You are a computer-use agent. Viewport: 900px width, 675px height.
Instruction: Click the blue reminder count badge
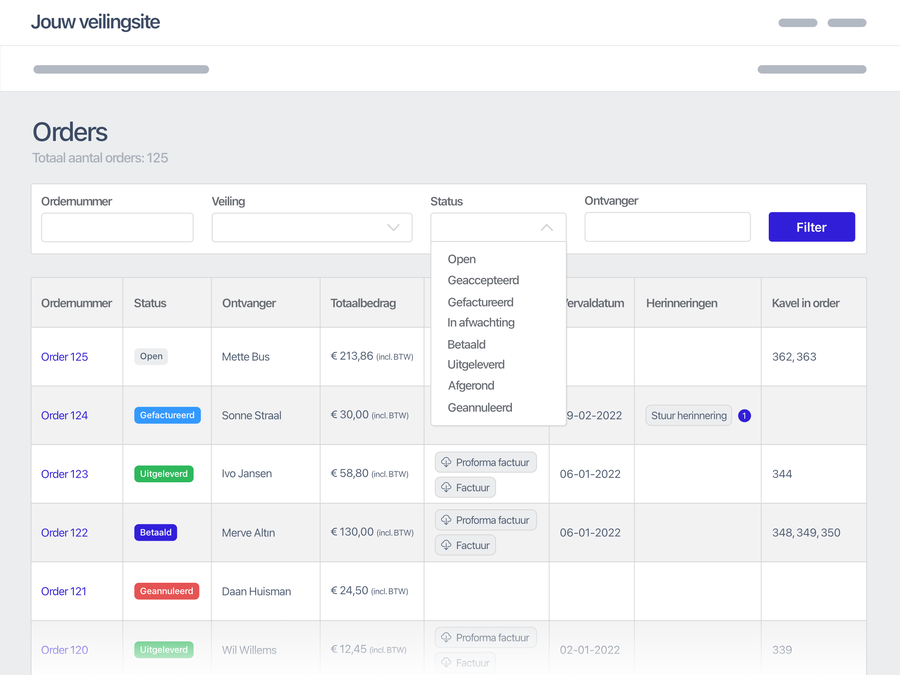[x=744, y=416]
